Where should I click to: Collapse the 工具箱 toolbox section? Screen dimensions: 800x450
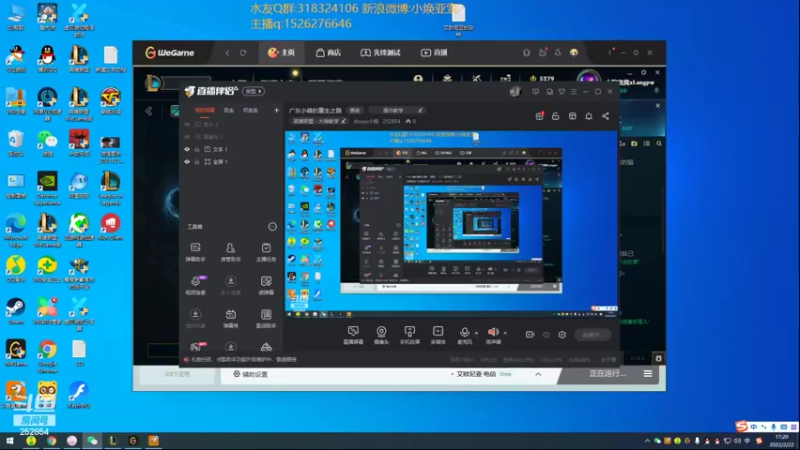coord(272,227)
